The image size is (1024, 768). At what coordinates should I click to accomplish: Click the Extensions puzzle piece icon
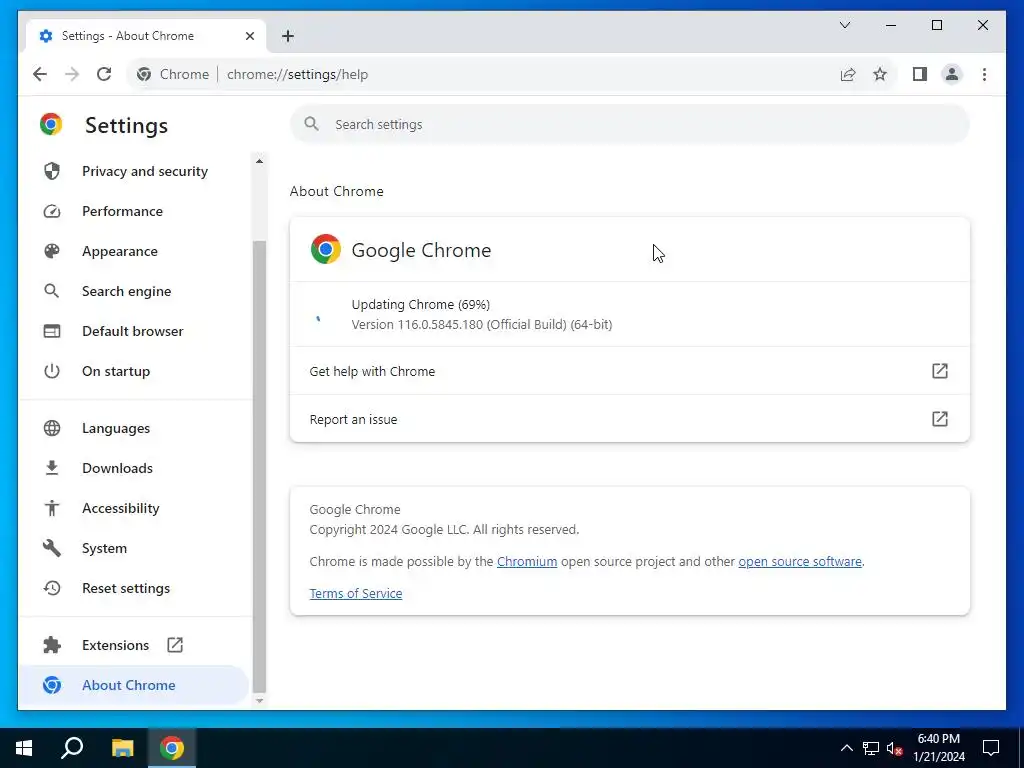coord(52,645)
